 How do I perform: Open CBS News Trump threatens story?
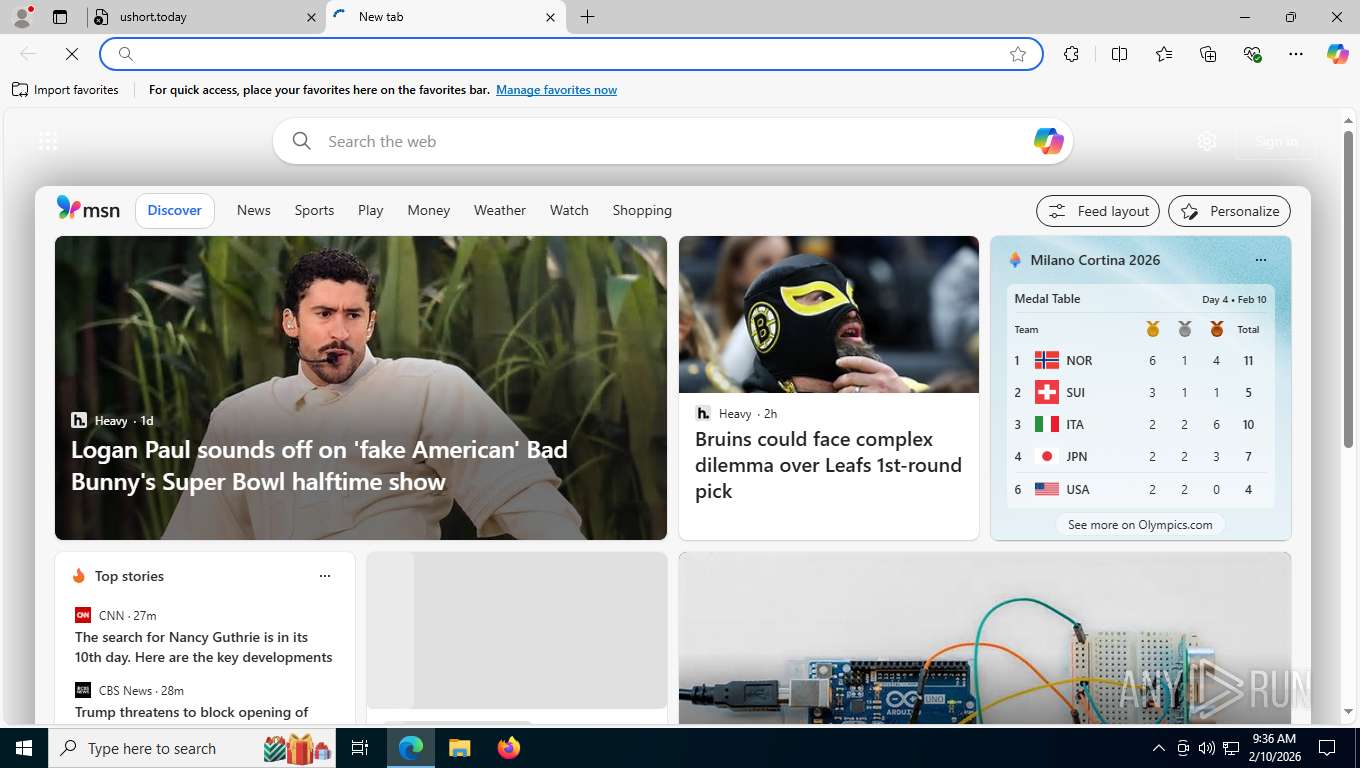192,712
